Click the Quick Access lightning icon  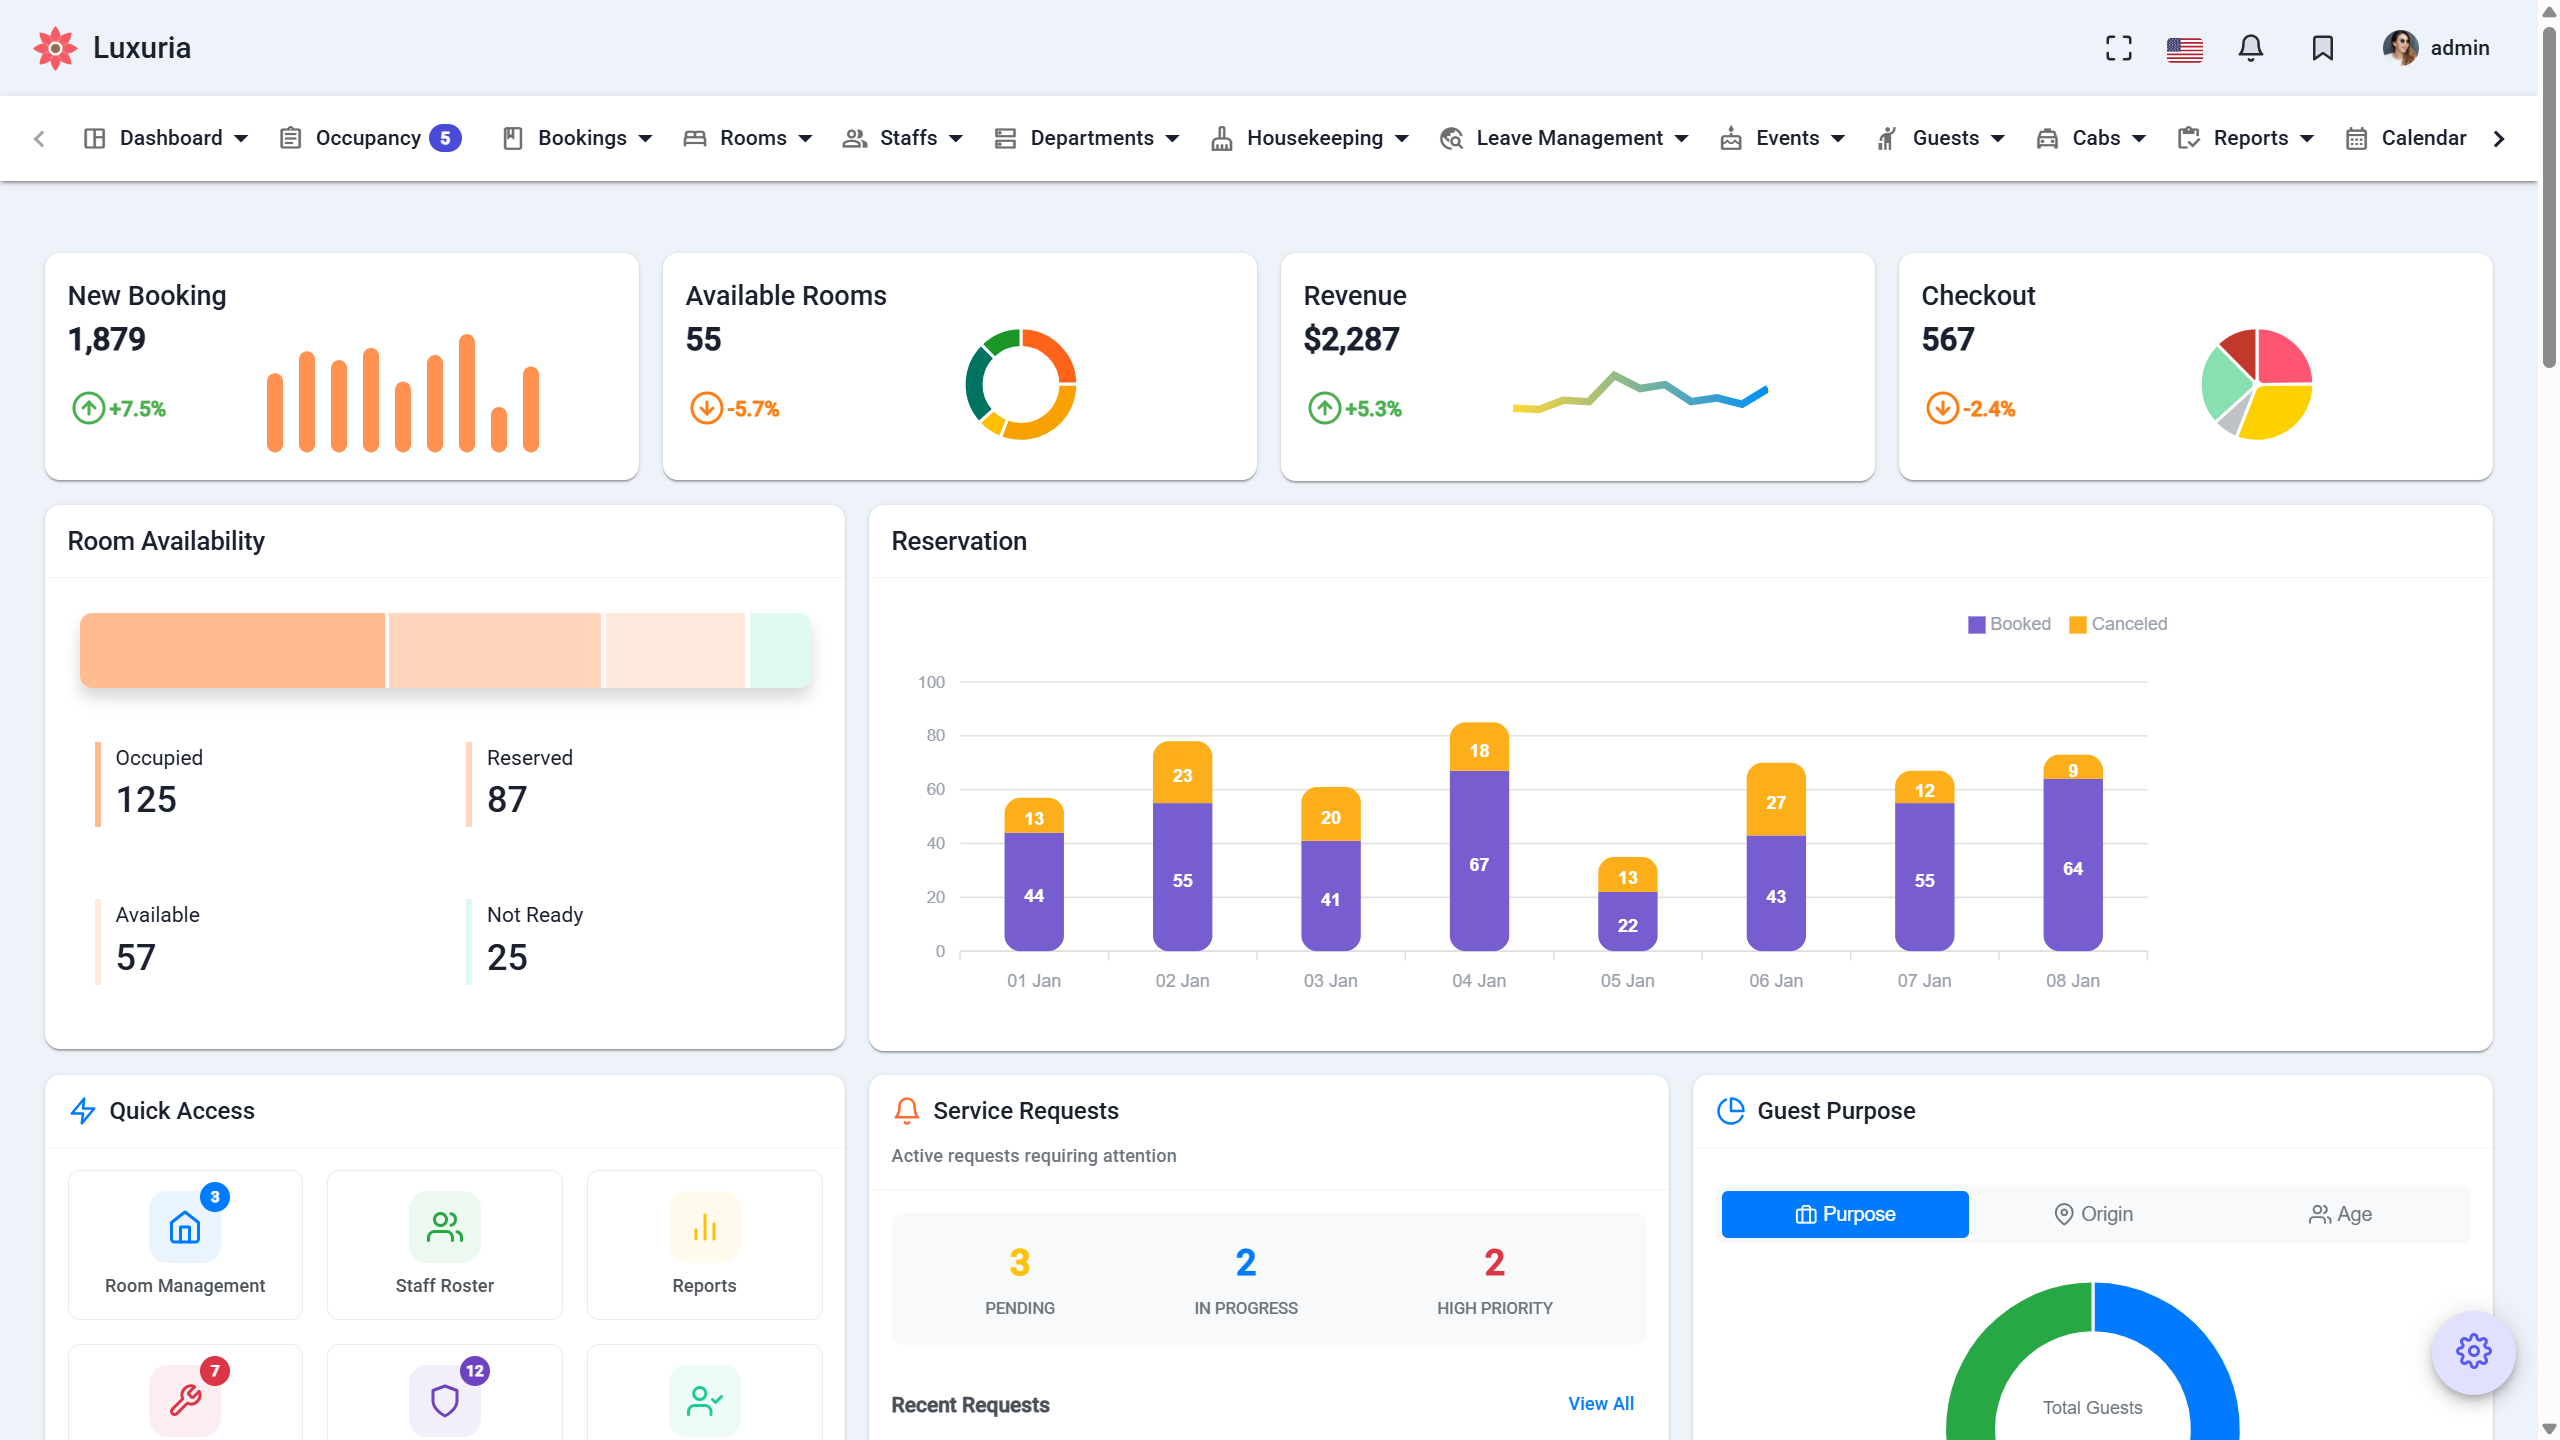coord(83,1111)
